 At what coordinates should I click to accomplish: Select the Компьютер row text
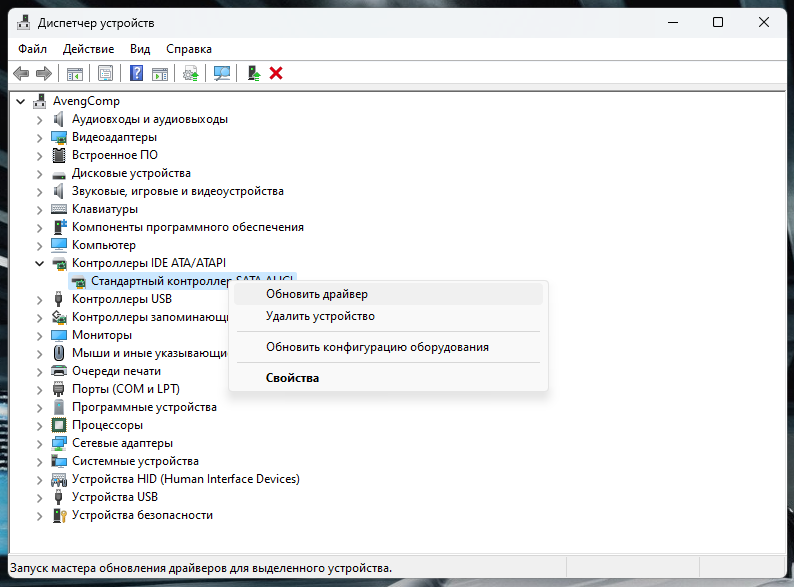coord(104,245)
